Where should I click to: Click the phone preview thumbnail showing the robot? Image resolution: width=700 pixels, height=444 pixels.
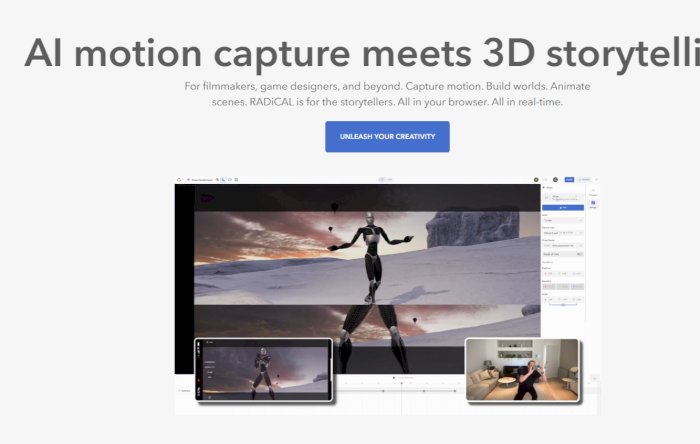(x=264, y=369)
